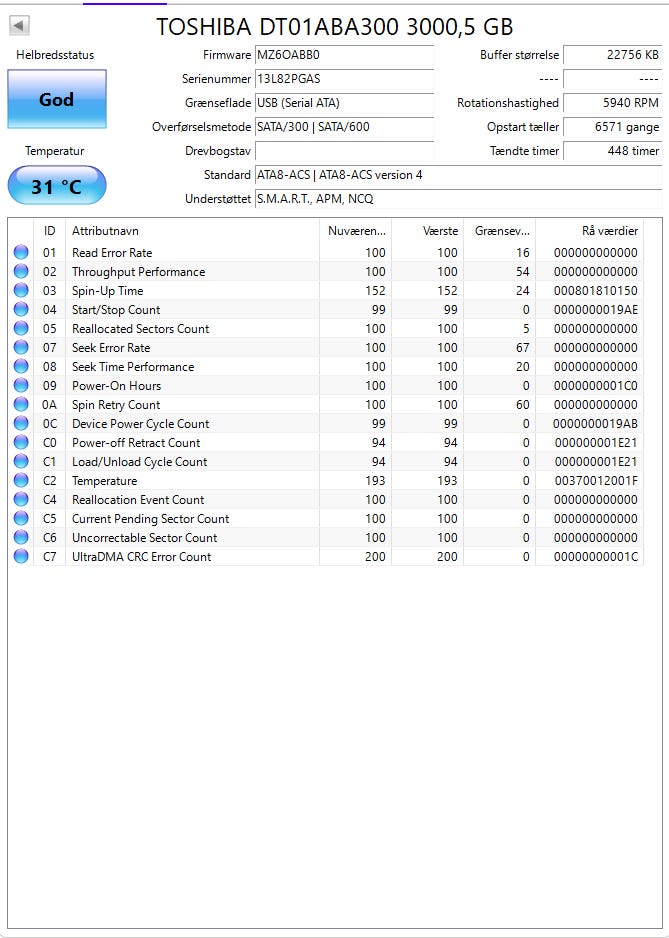Click the Værste column header

click(x=427, y=231)
